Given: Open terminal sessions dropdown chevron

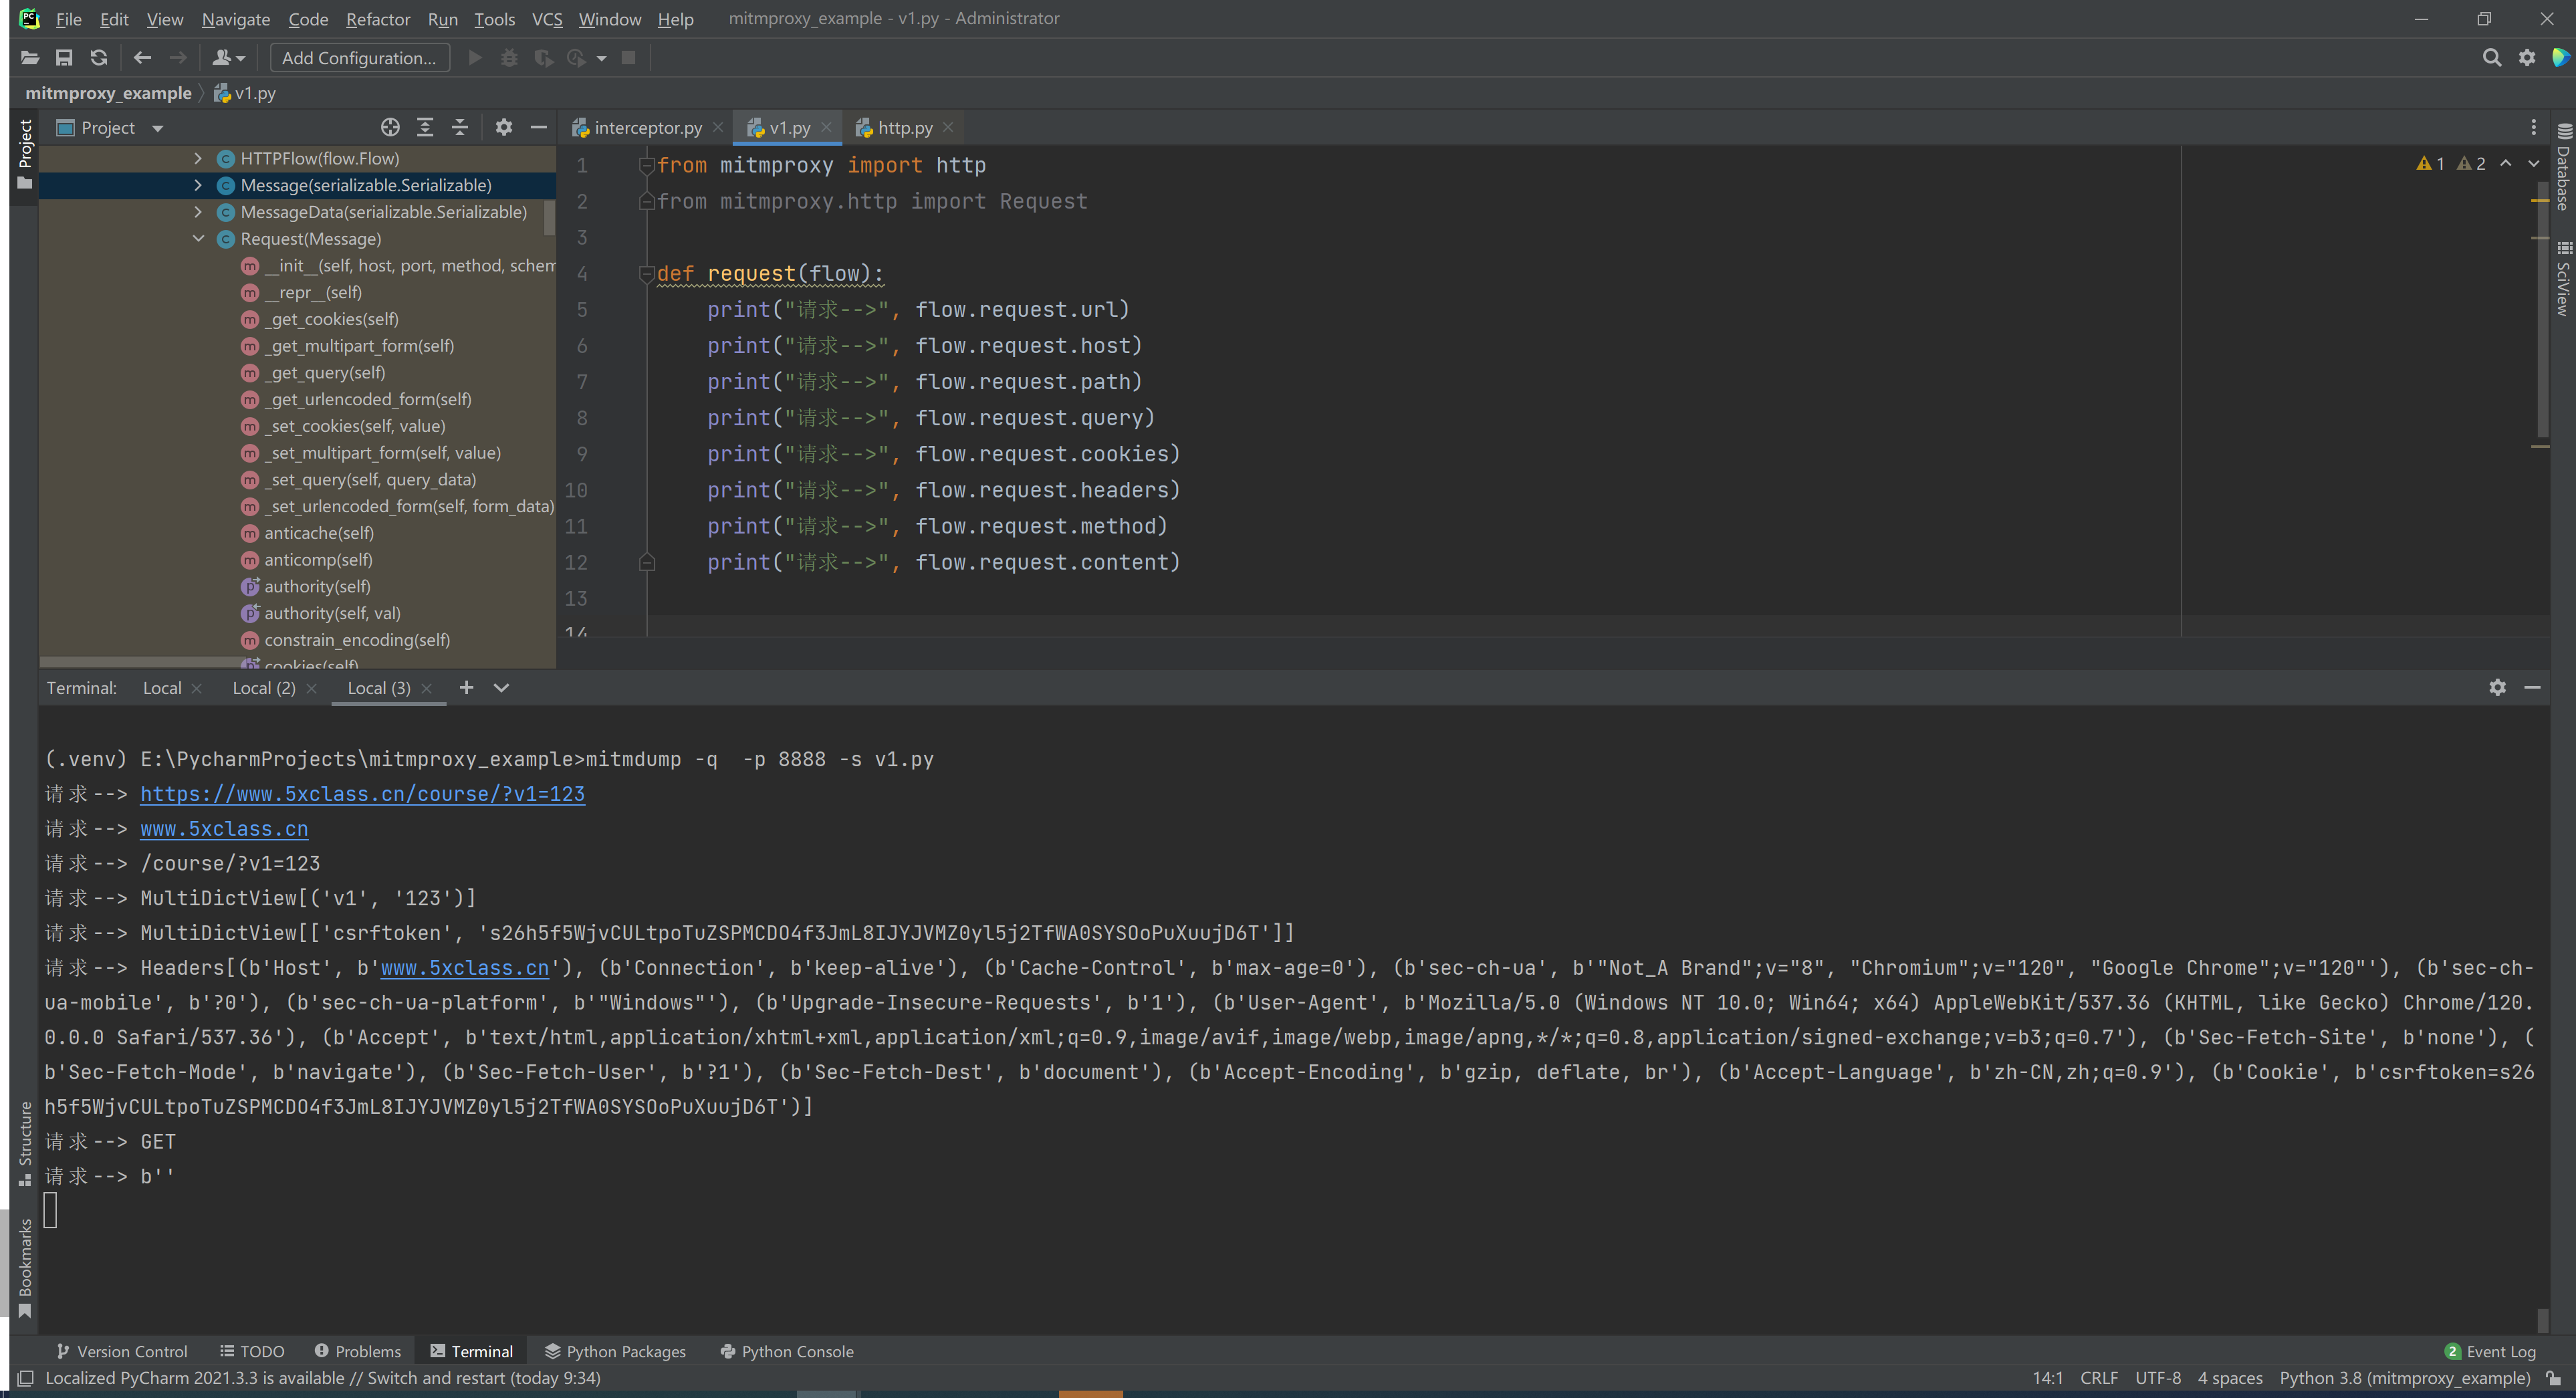Looking at the screenshot, I should (502, 687).
